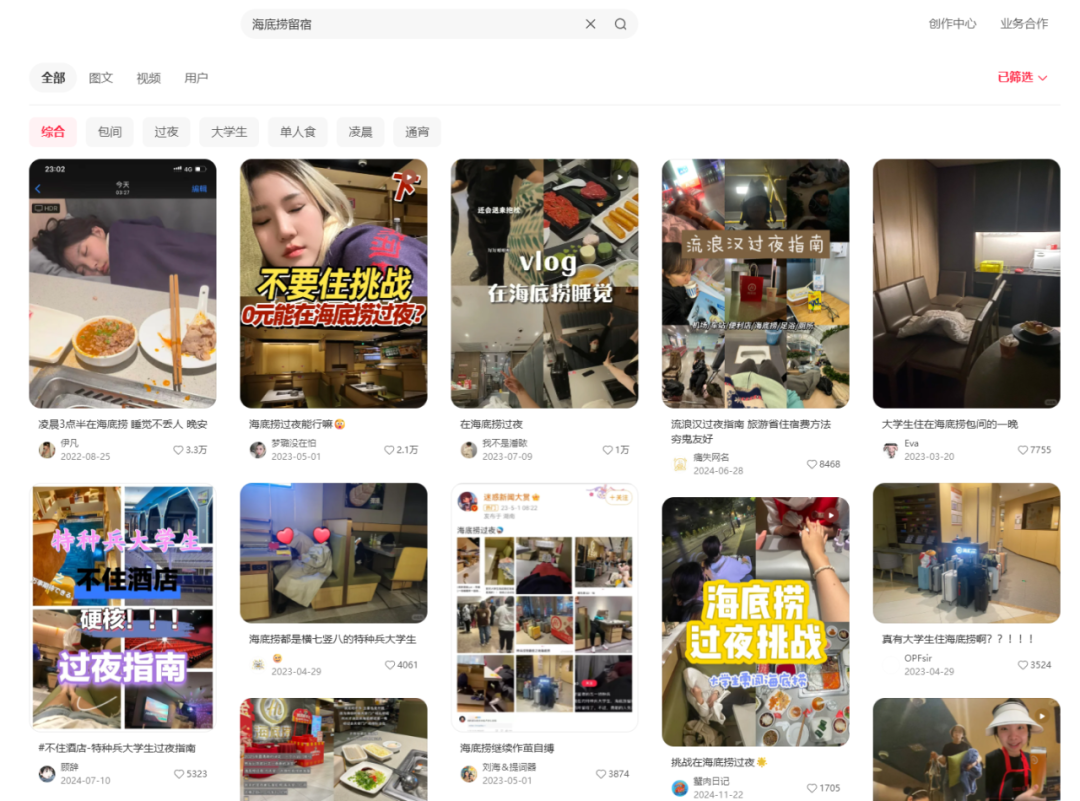Open the 海底捞过夜挑战 video cover
This screenshot has width=1080, height=801.
click(756, 621)
